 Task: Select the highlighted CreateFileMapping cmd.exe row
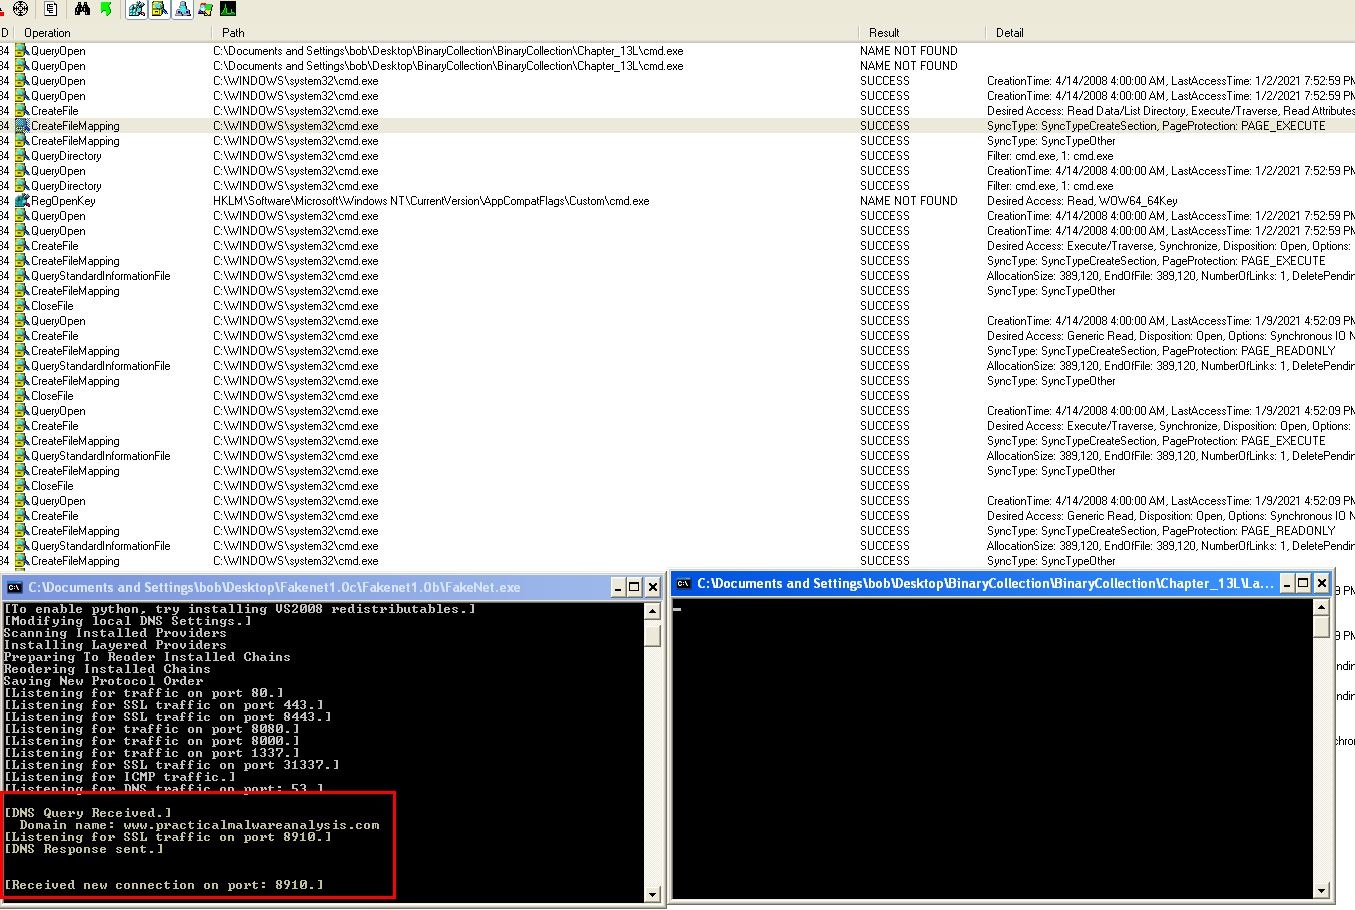[677, 126]
